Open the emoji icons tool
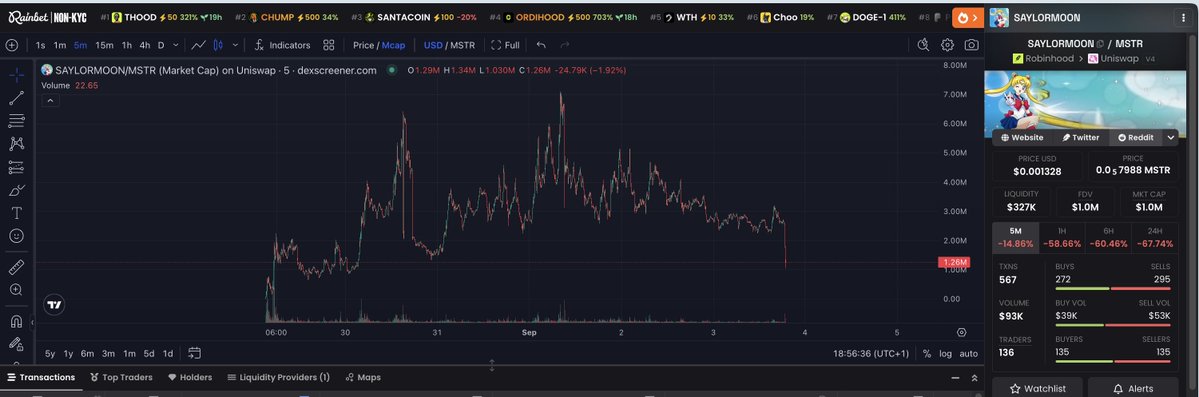1199x397 pixels. tap(16, 236)
